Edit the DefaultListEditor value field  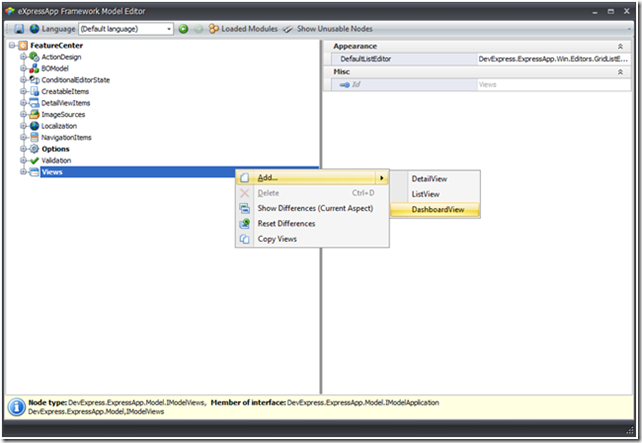point(554,59)
